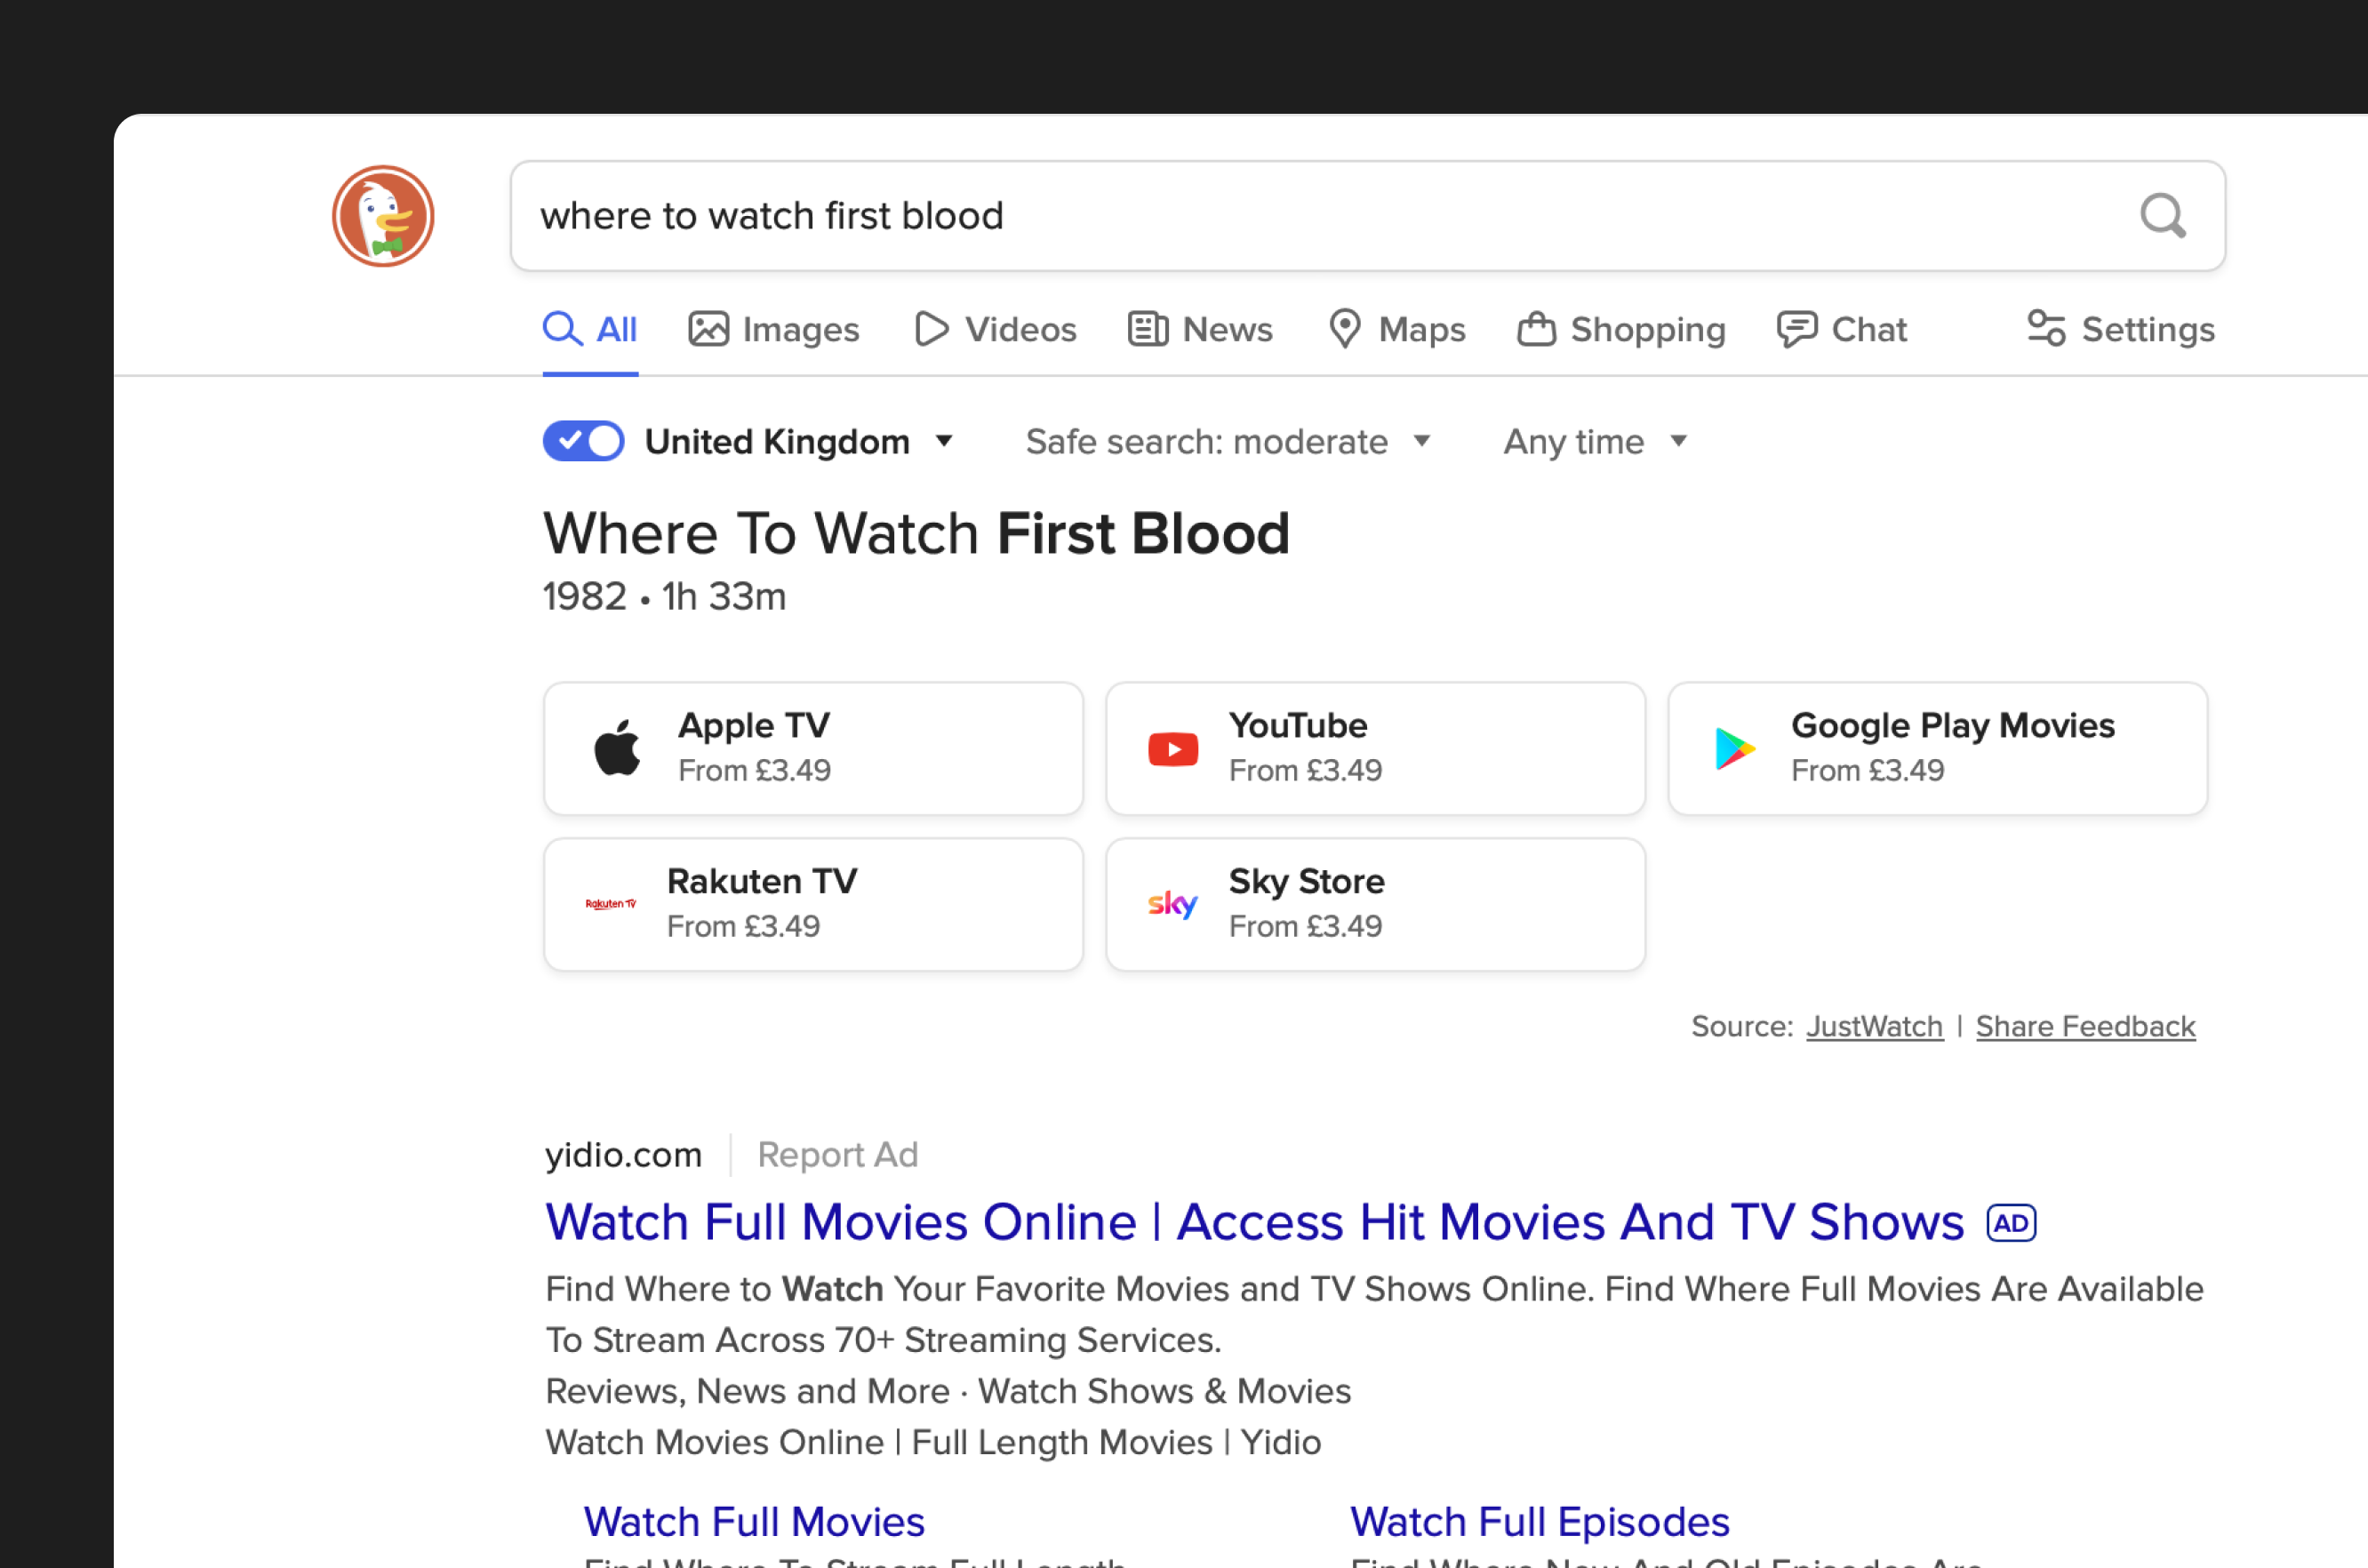Open the Maps tab
Viewport: 2368px width, 1568px height.
tap(1397, 329)
